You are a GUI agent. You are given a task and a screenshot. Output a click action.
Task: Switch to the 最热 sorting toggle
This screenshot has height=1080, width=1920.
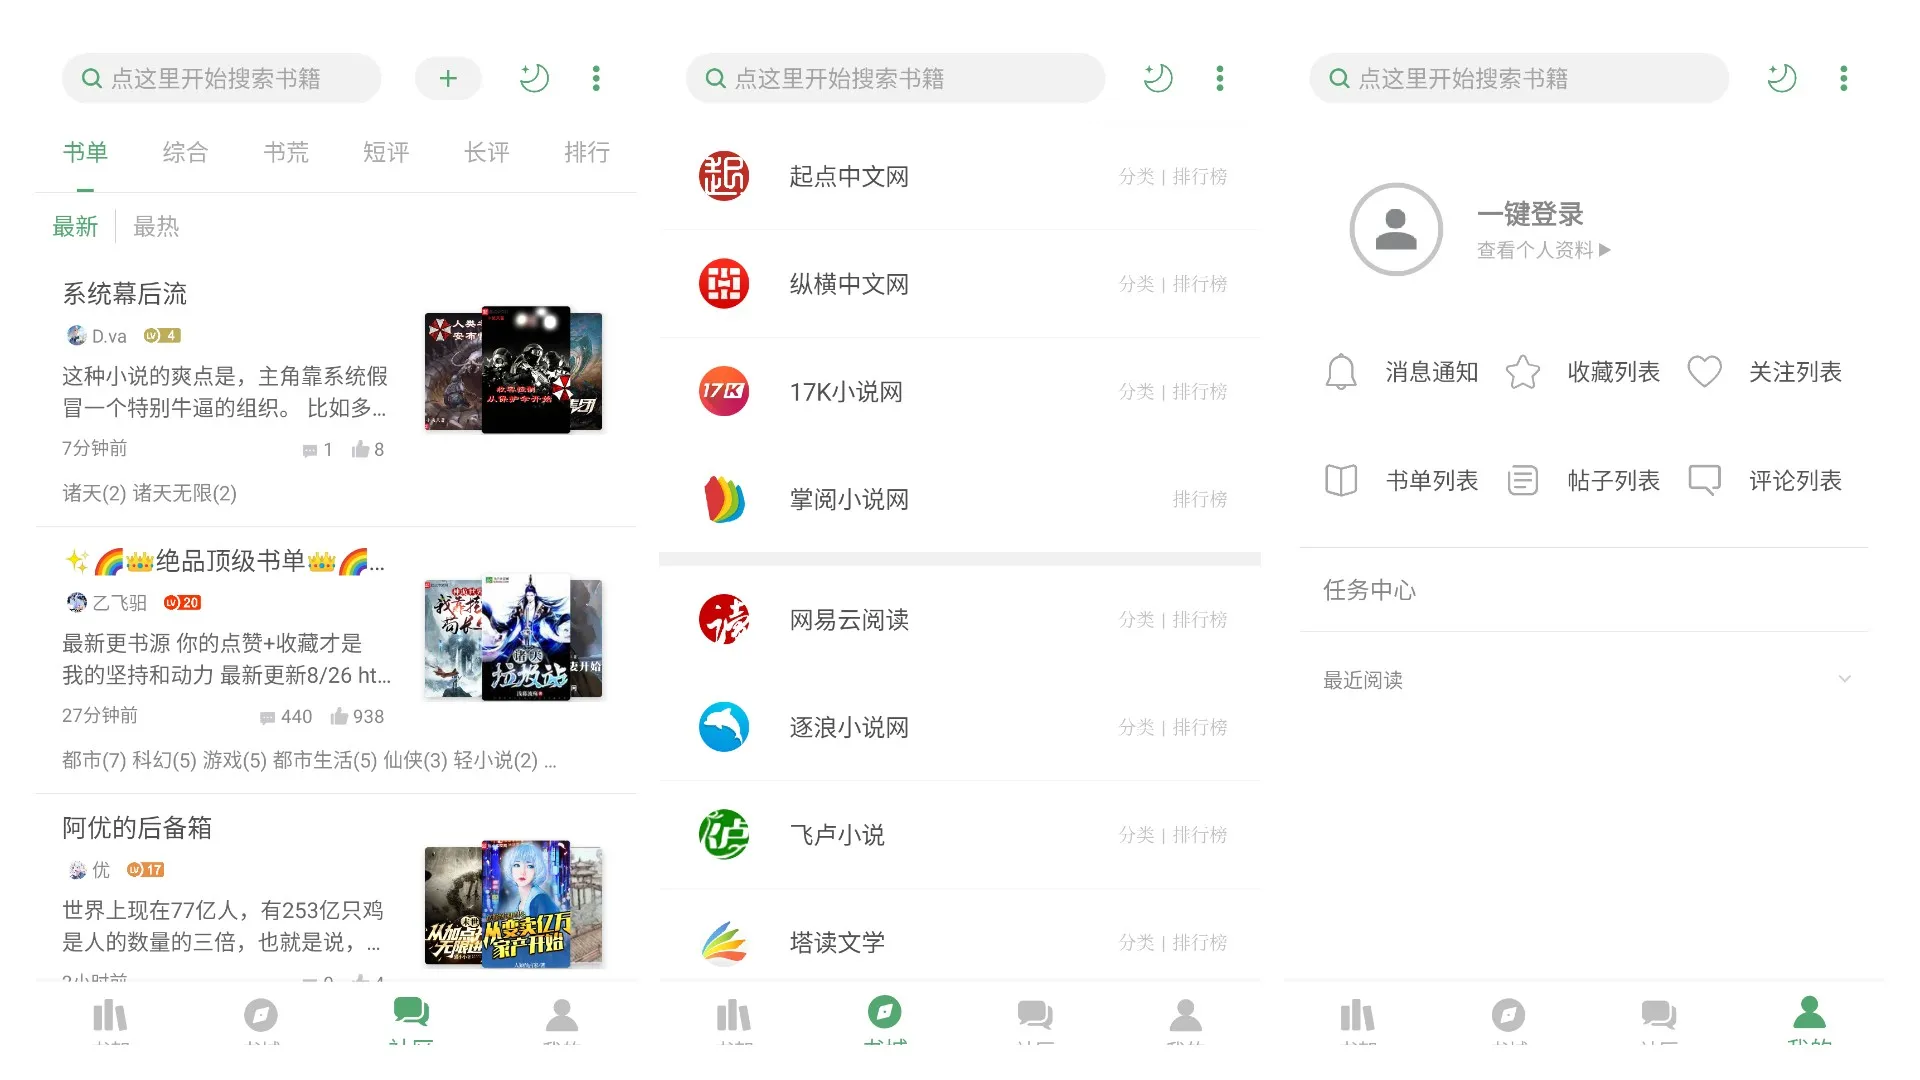tap(155, 226)
